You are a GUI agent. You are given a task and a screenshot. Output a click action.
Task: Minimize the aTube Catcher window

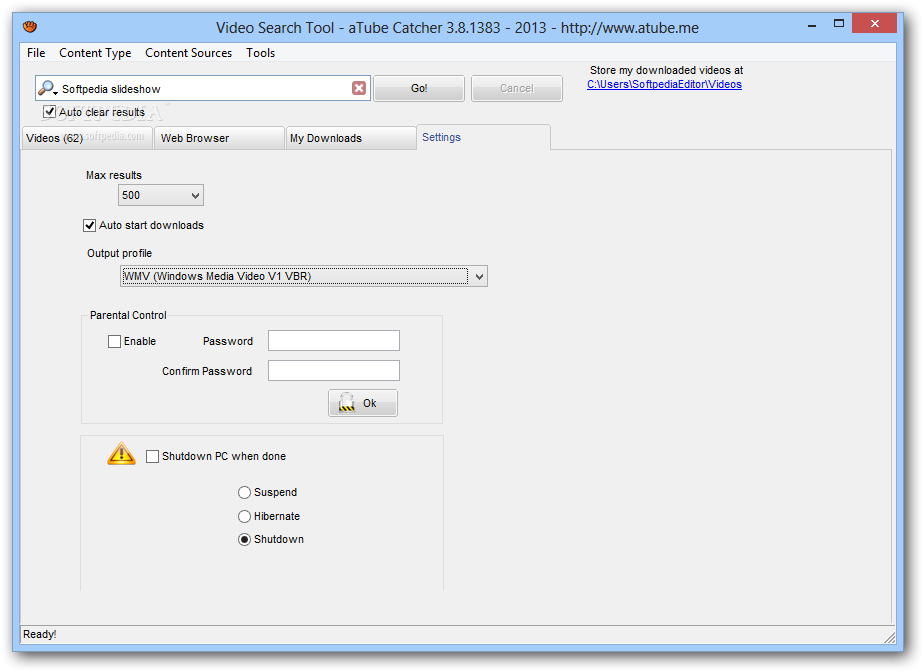point(812,25)
